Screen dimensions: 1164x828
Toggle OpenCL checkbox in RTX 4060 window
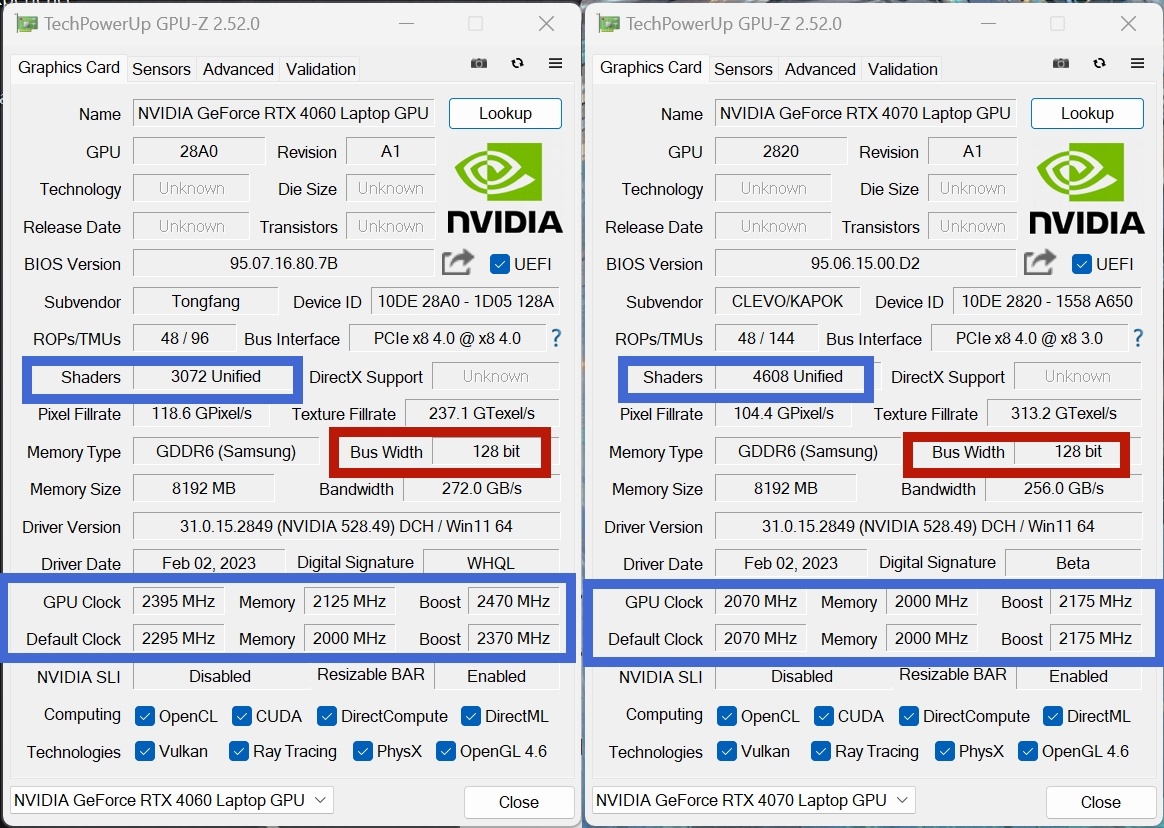pos(145,716)
